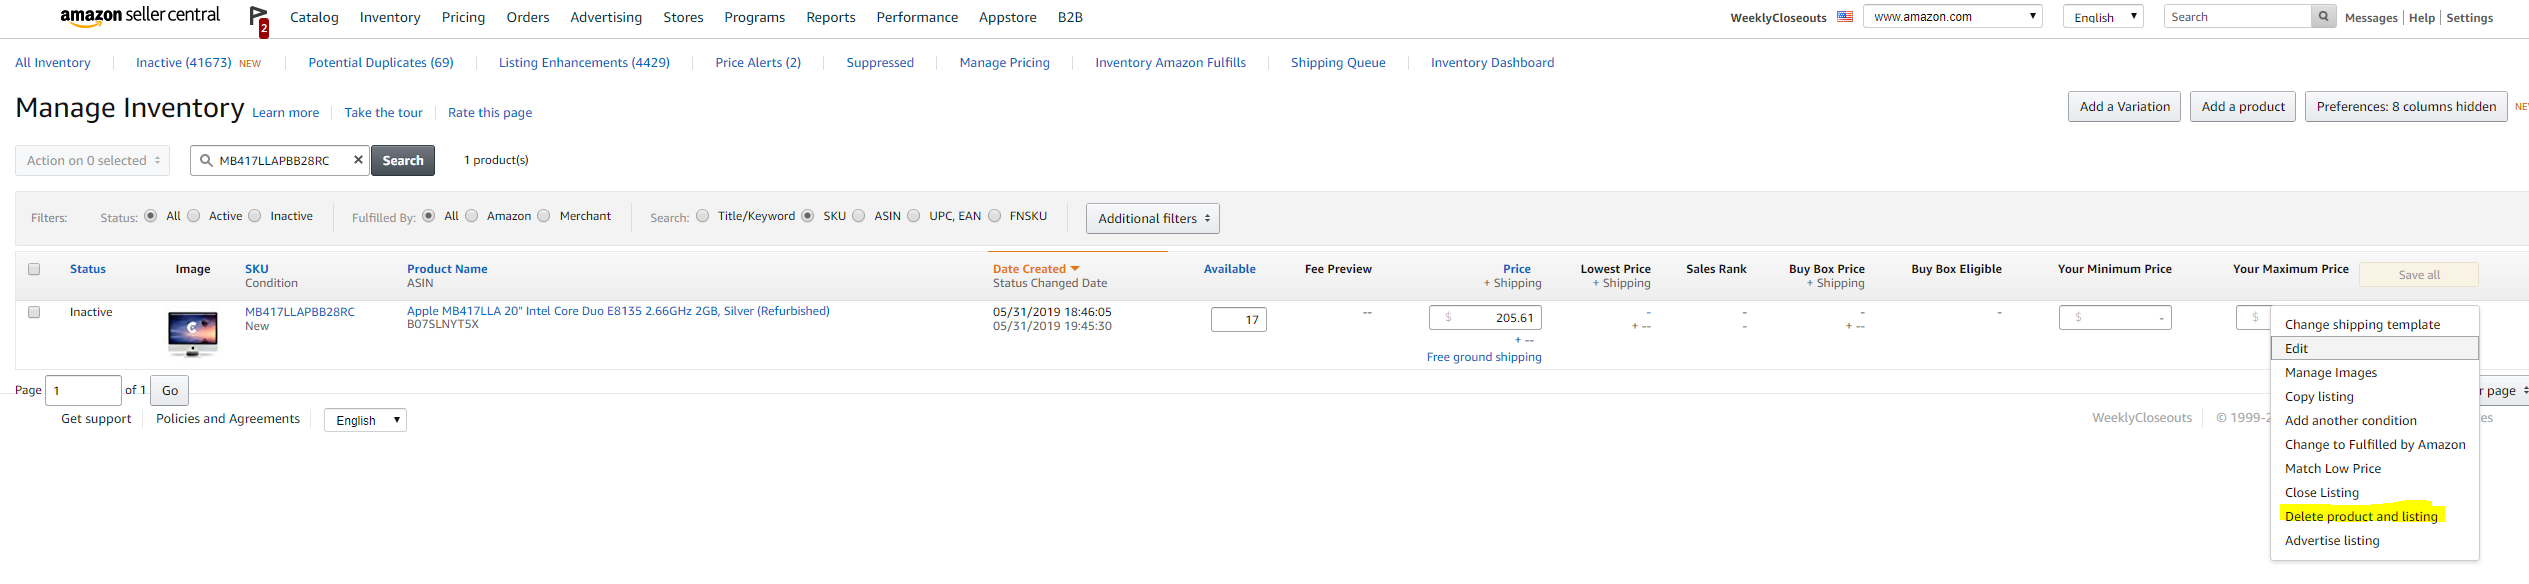Select Copy listing option
The width and height of the screenshot is (2529, 584).
pos(2319,396)
